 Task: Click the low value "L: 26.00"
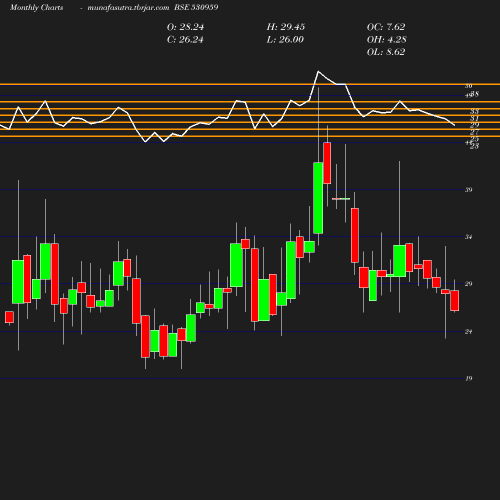(285, 40)
